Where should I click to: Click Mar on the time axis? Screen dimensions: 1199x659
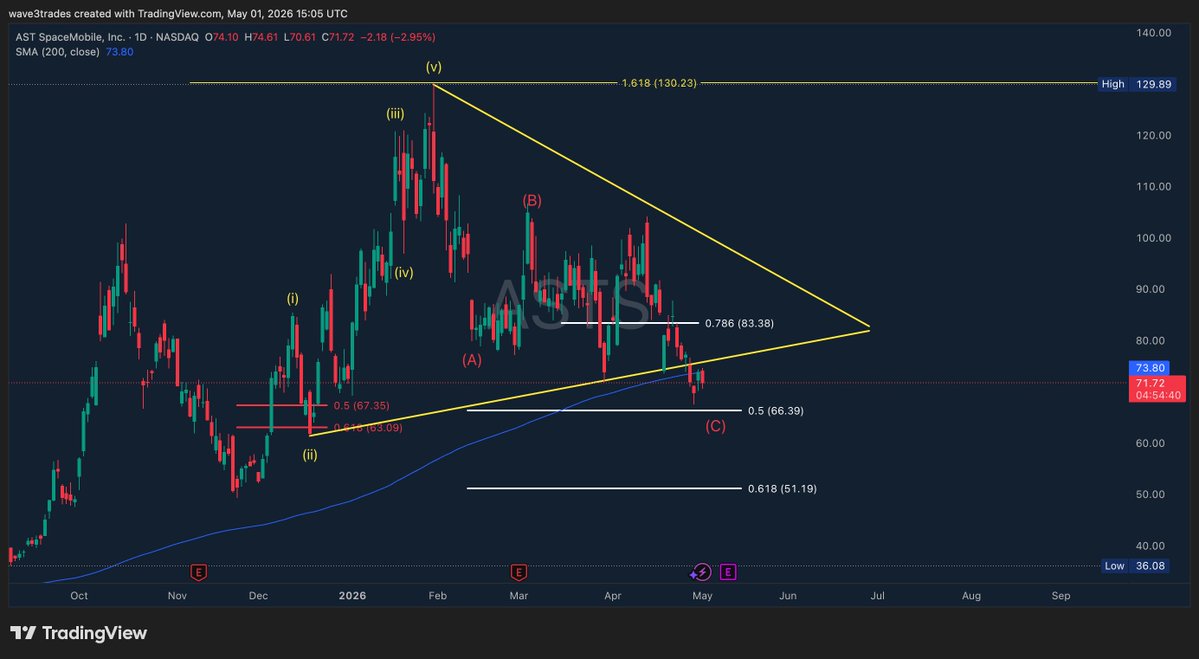(x=518, y=596)
